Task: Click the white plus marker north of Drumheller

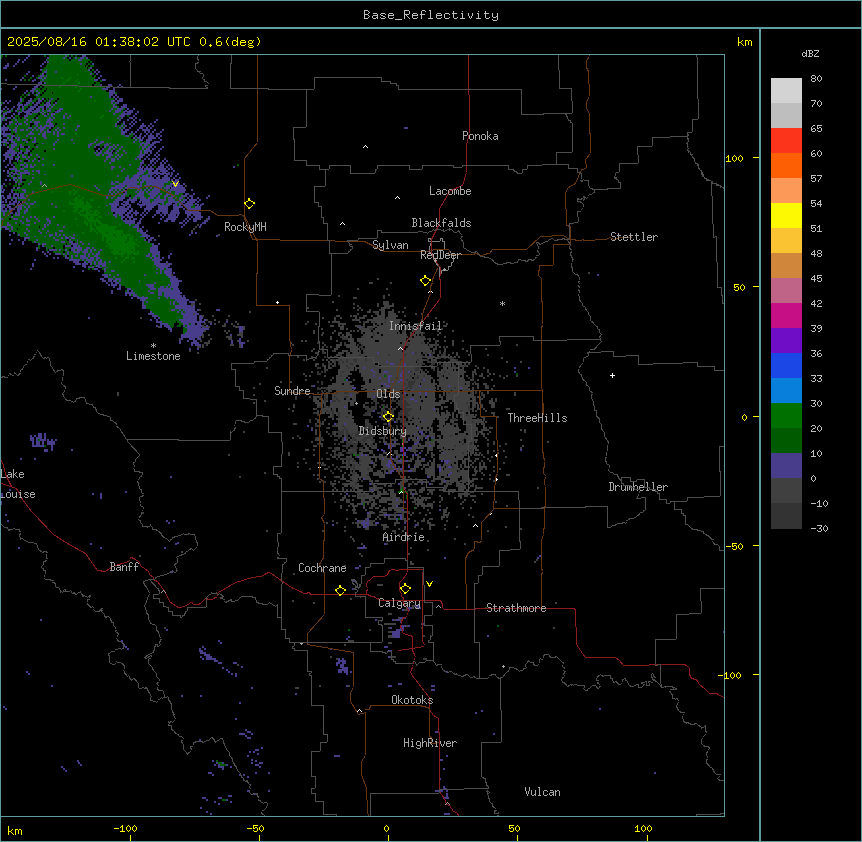Action: (612, 375)
